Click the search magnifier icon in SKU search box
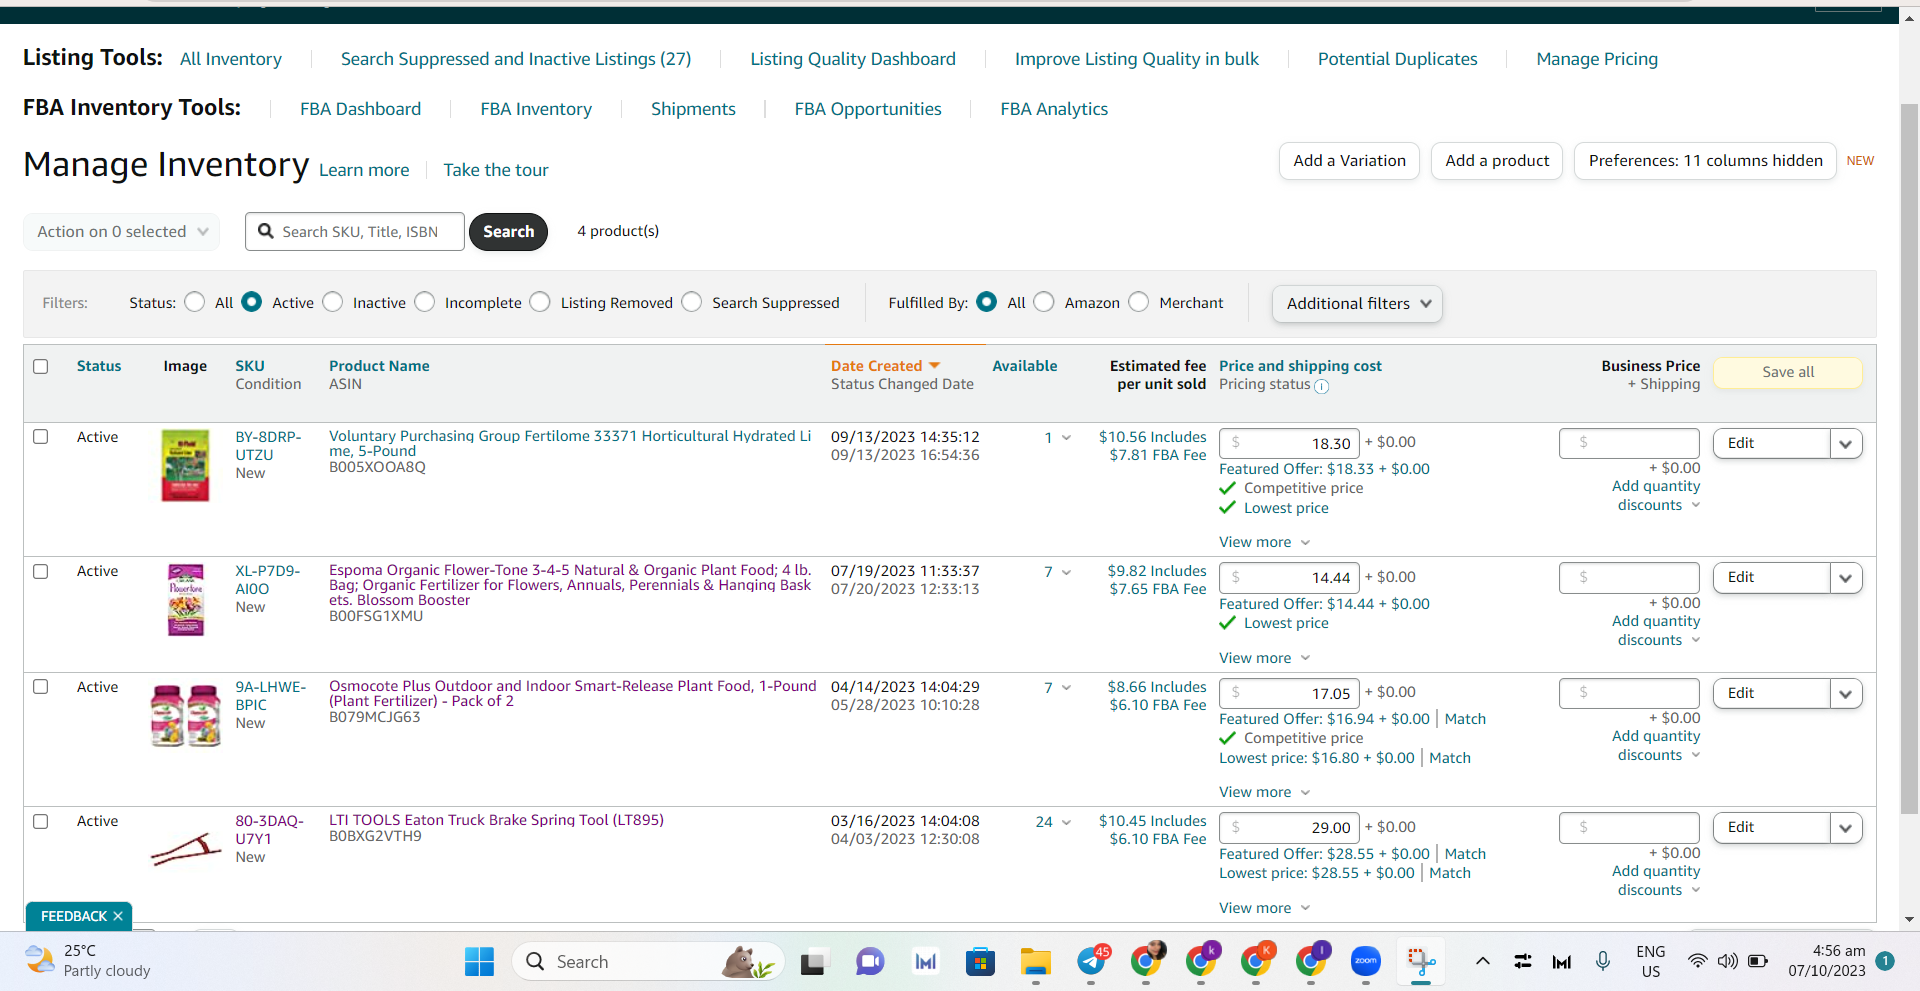This screenshot has width=1920, height=991. pos(266,231)
